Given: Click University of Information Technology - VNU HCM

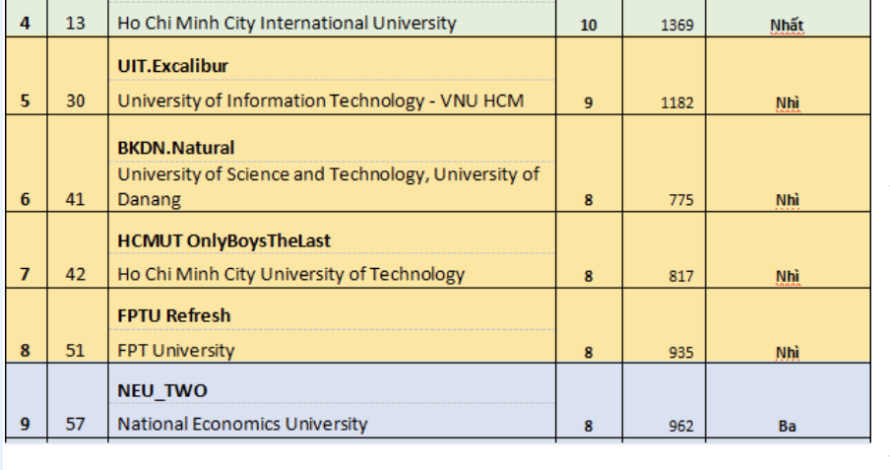Looking at the screenshot, I should pos(320,100).
